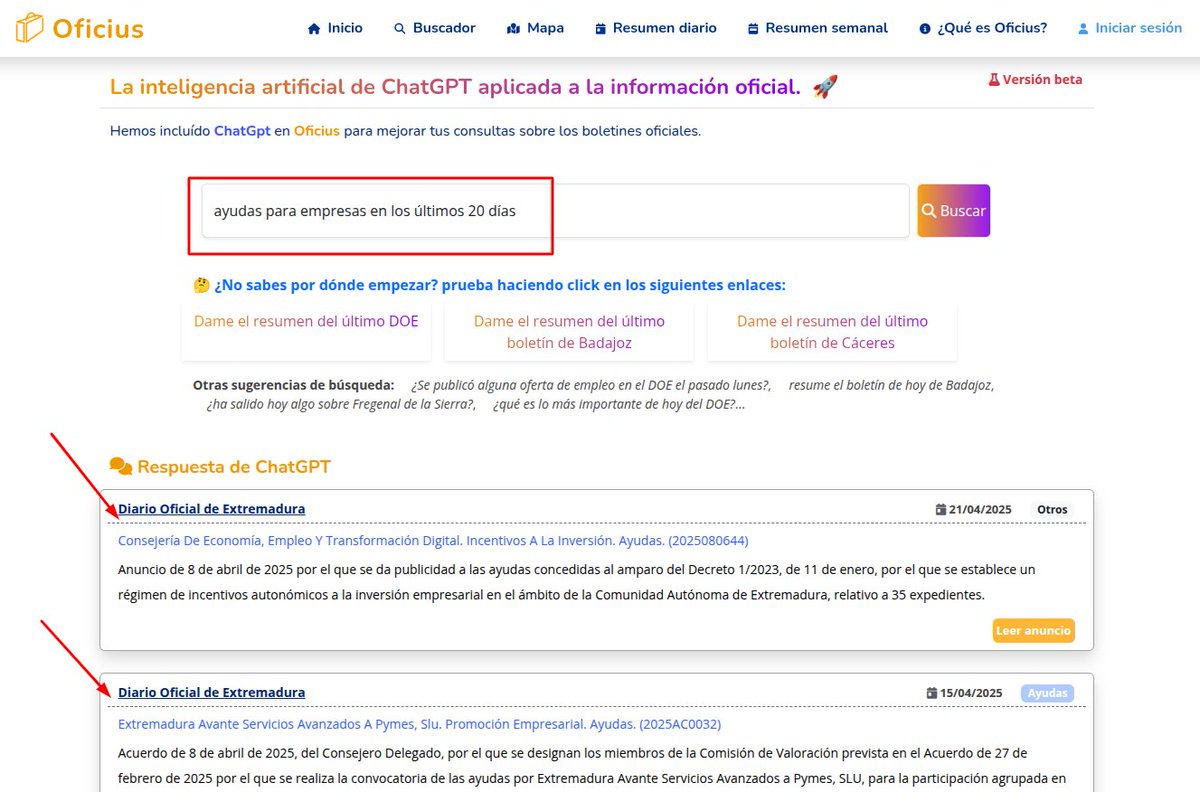Click the user icon beside Iniciar sesión
This screenshot has width=1200, height=792.
click(x=1083, y=29)
